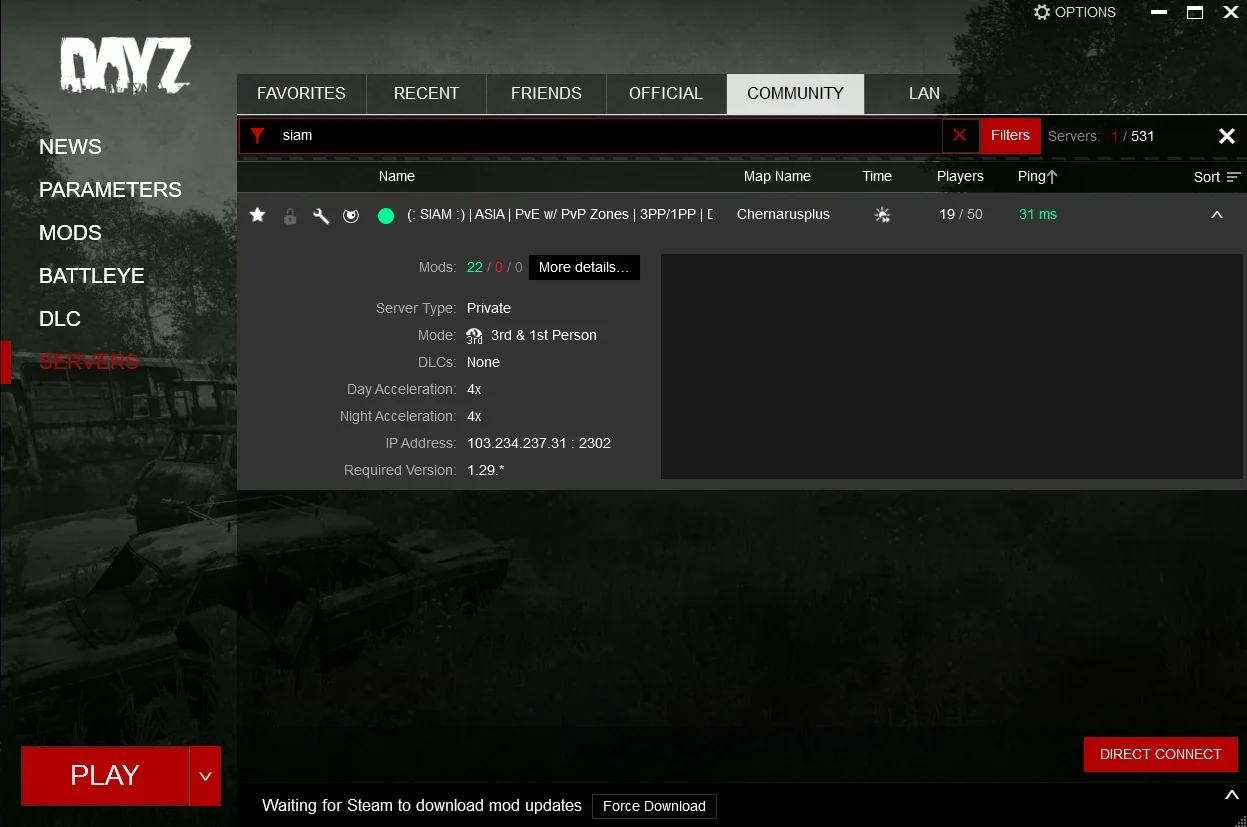This screenshot has height=827, width=1247.
Task: Toggle favorite star for SIAM server
Action: (258, 215)
